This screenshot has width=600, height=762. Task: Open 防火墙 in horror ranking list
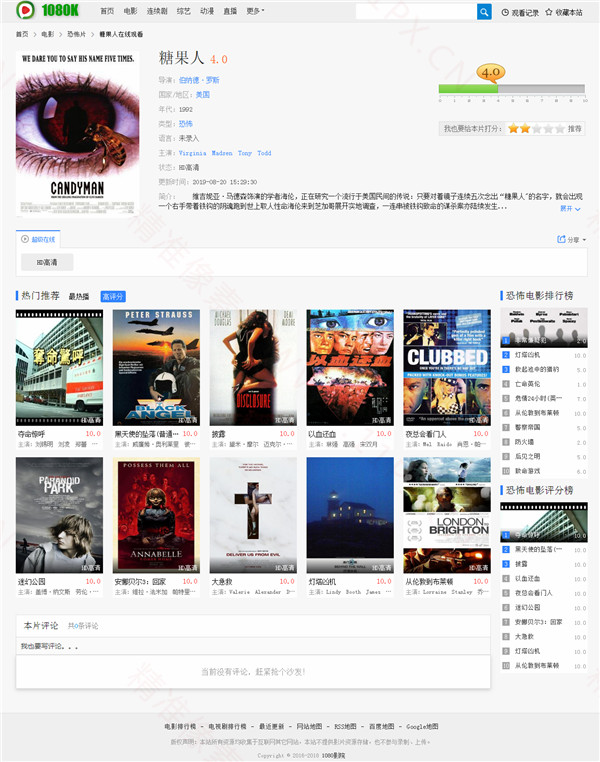coord(524,442)
